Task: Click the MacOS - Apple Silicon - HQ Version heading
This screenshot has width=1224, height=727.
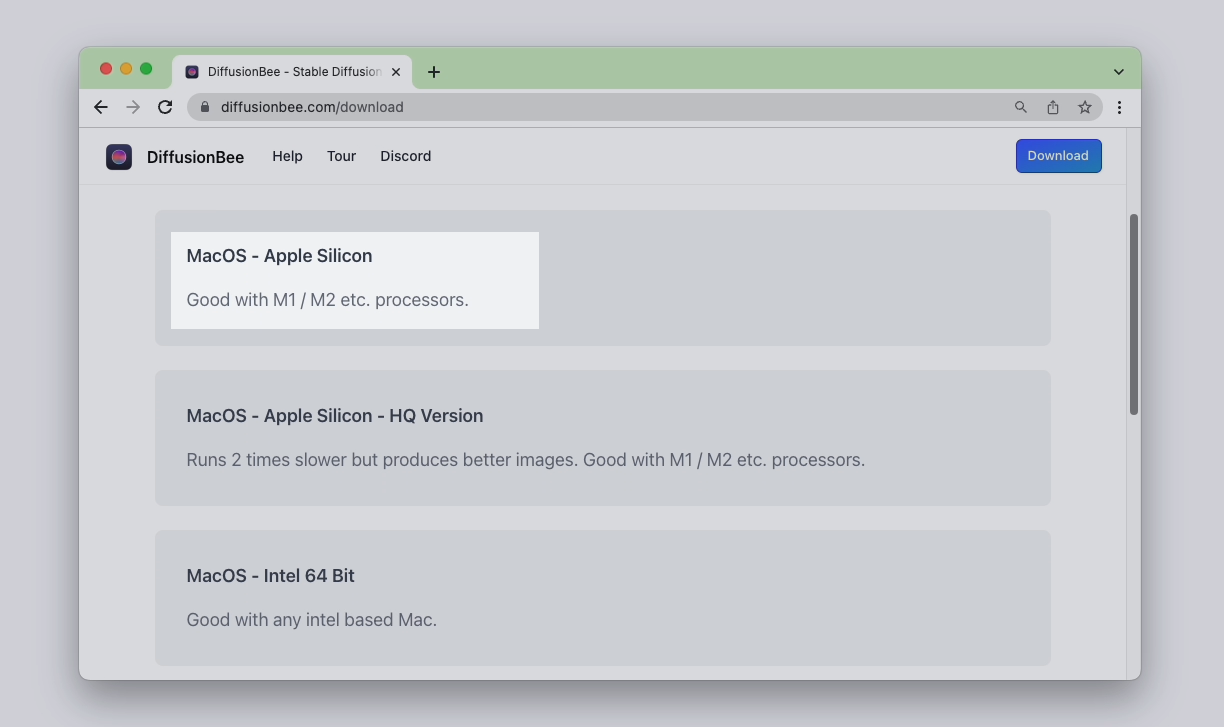Action: (x=335, y=416)
